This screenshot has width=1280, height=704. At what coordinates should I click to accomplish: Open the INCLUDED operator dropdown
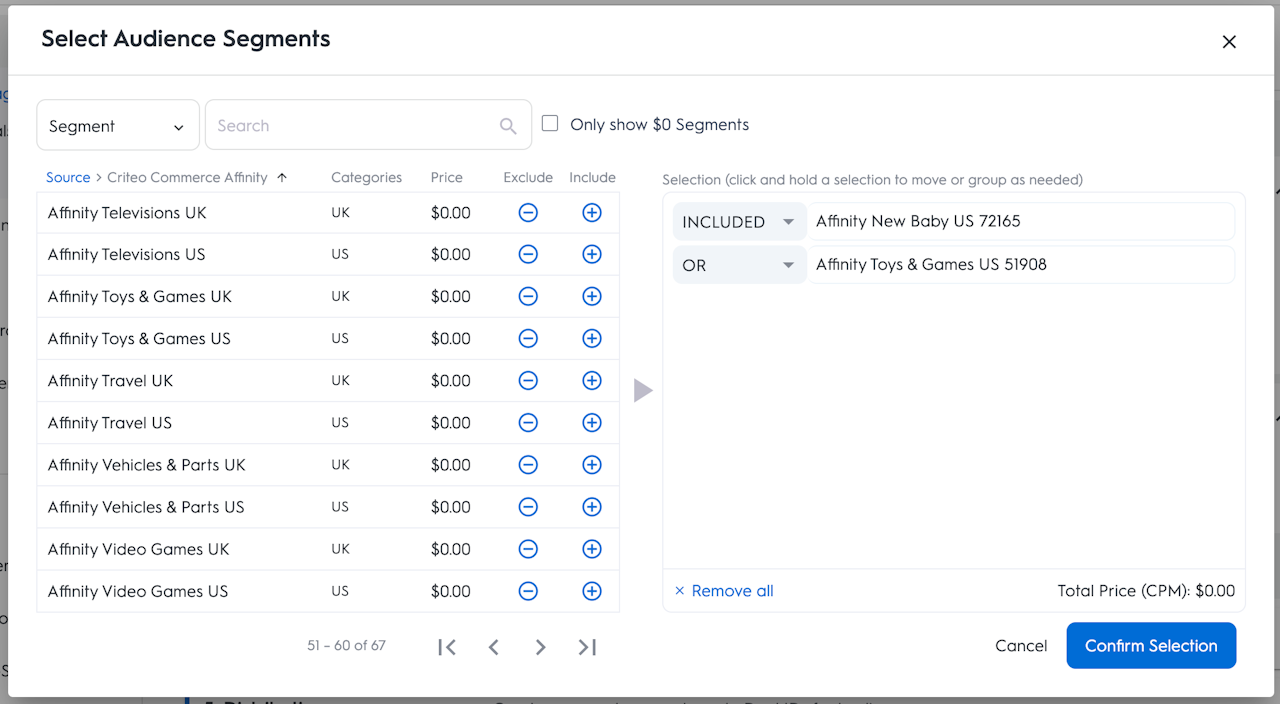tap(739, 222)
